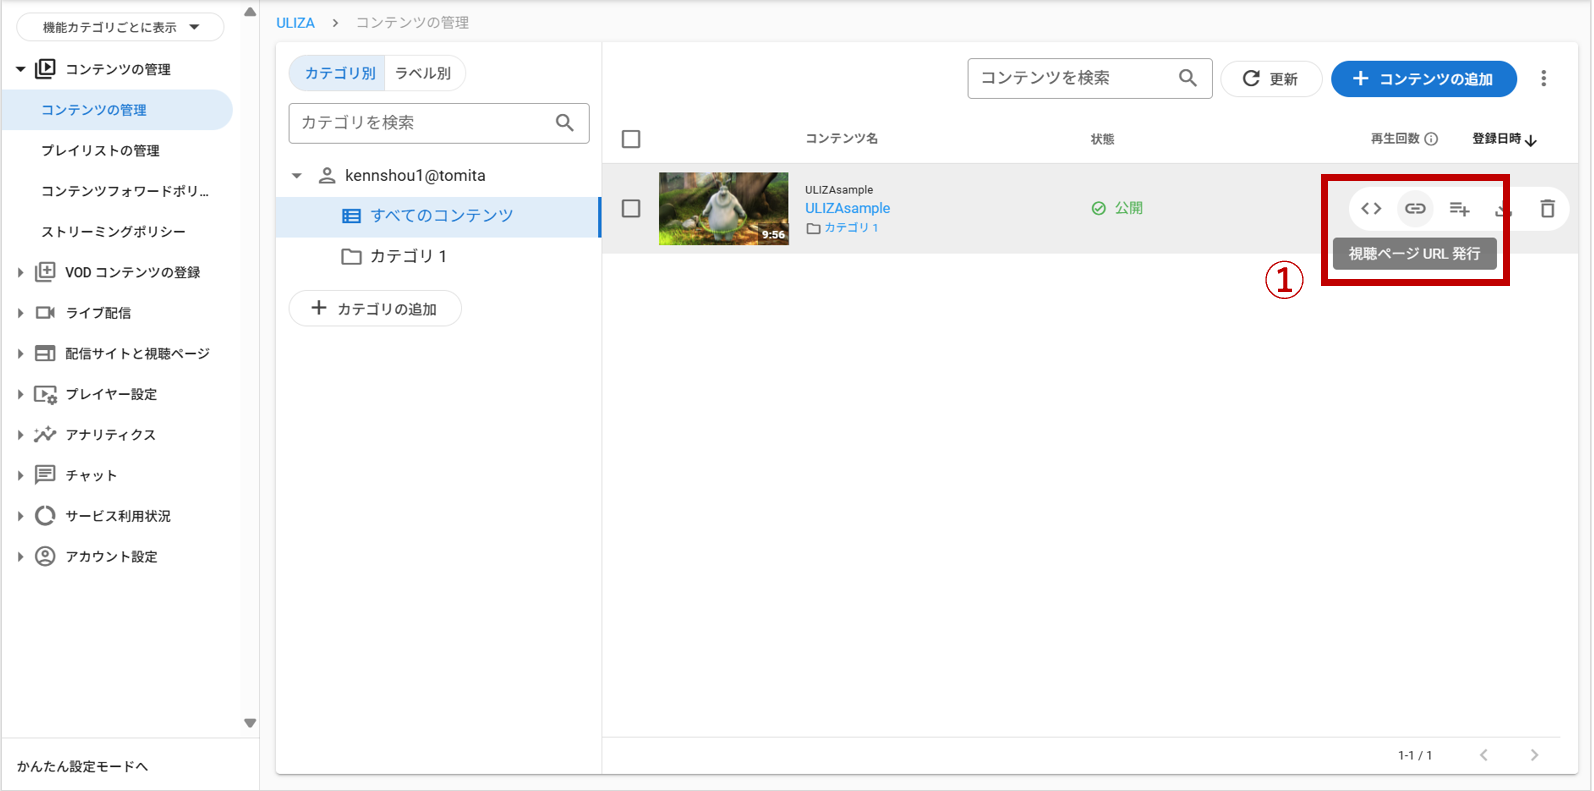Collapse the kennshou1@tomita tree node
The height and width of the screenshot is (791, 1594).
click(297, 176)
